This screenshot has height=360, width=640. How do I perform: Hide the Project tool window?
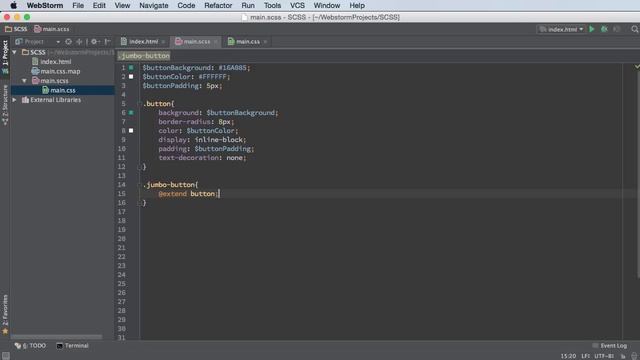click(x=107, y=42)
